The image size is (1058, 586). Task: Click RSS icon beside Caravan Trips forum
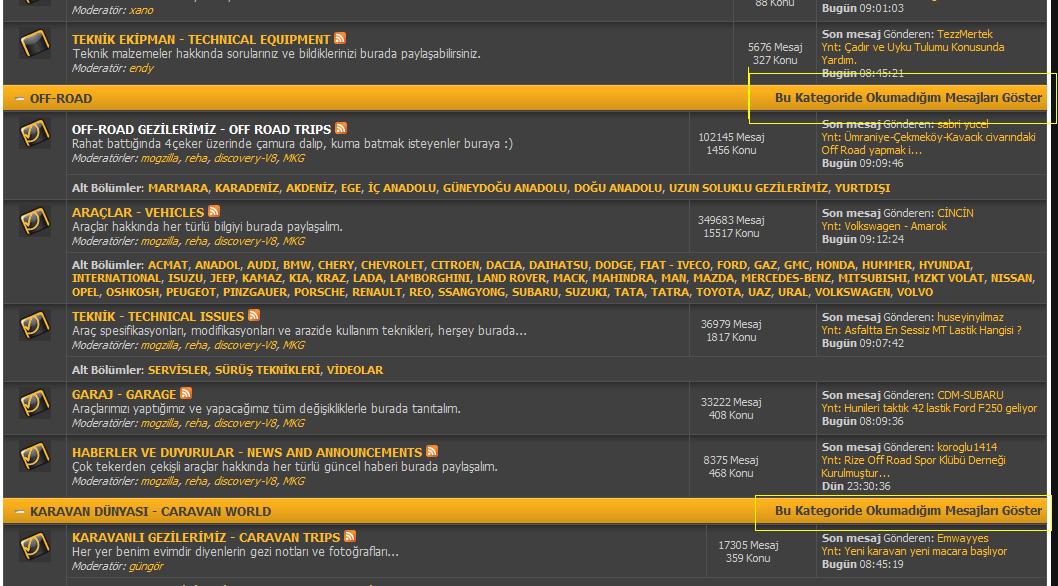point(350,537)
